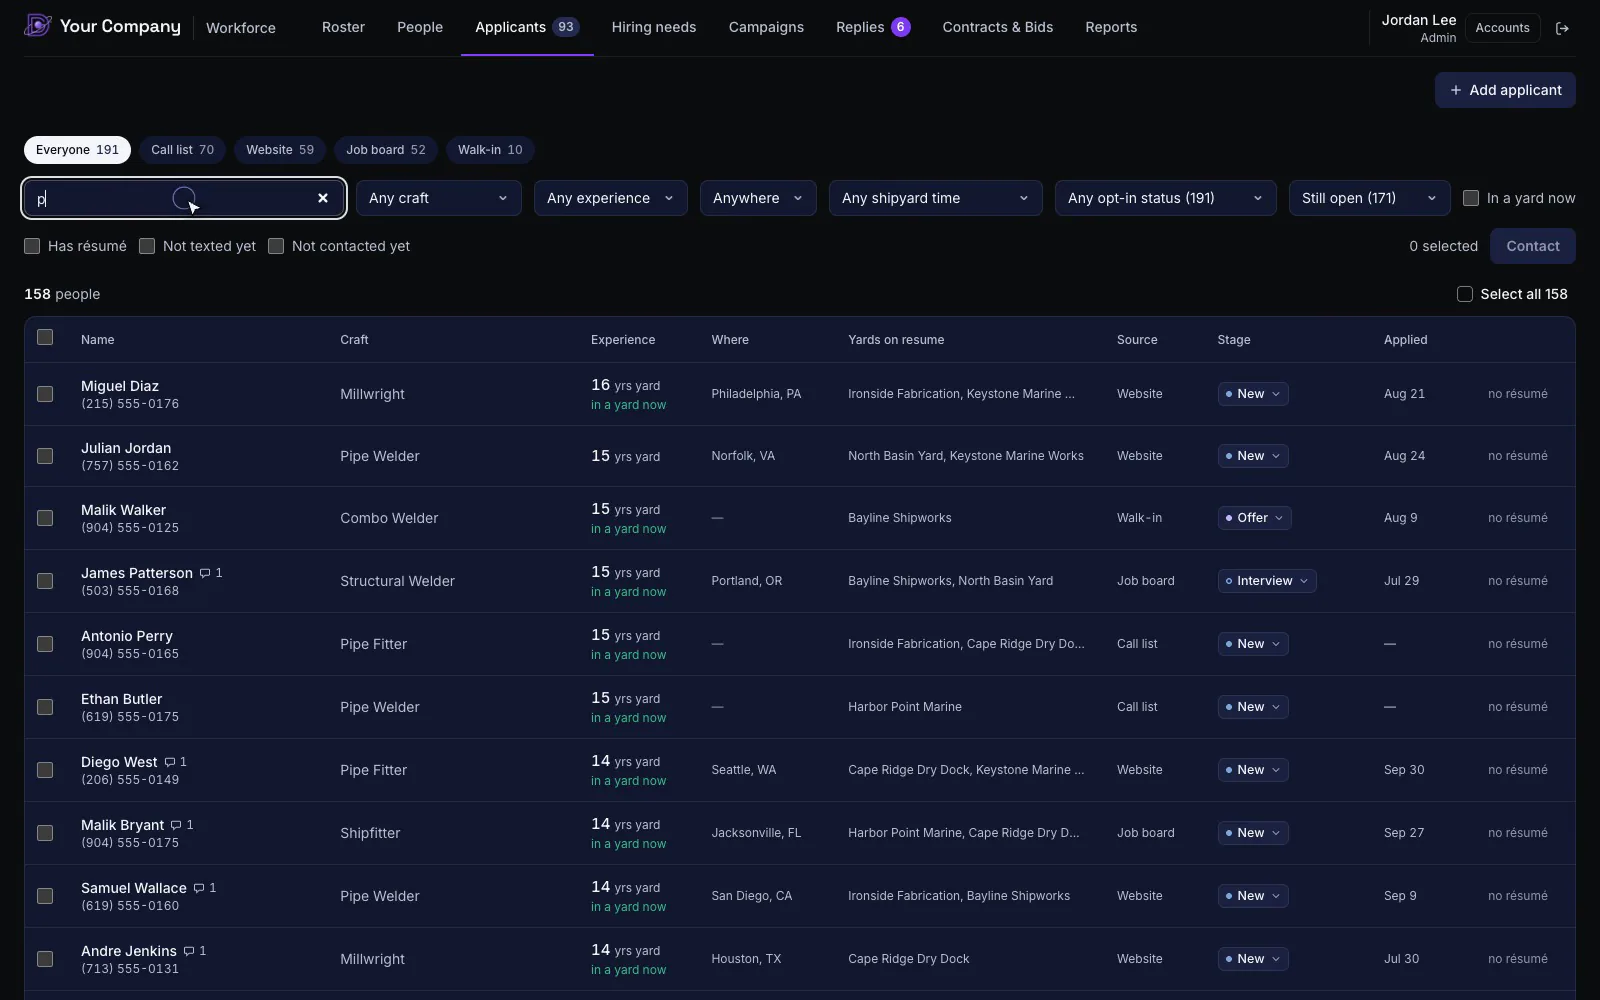This screenshot has height=1000, width=1600.
Task: Select Miguel Diaz's row checkbox
Action: tap(45, 394)
